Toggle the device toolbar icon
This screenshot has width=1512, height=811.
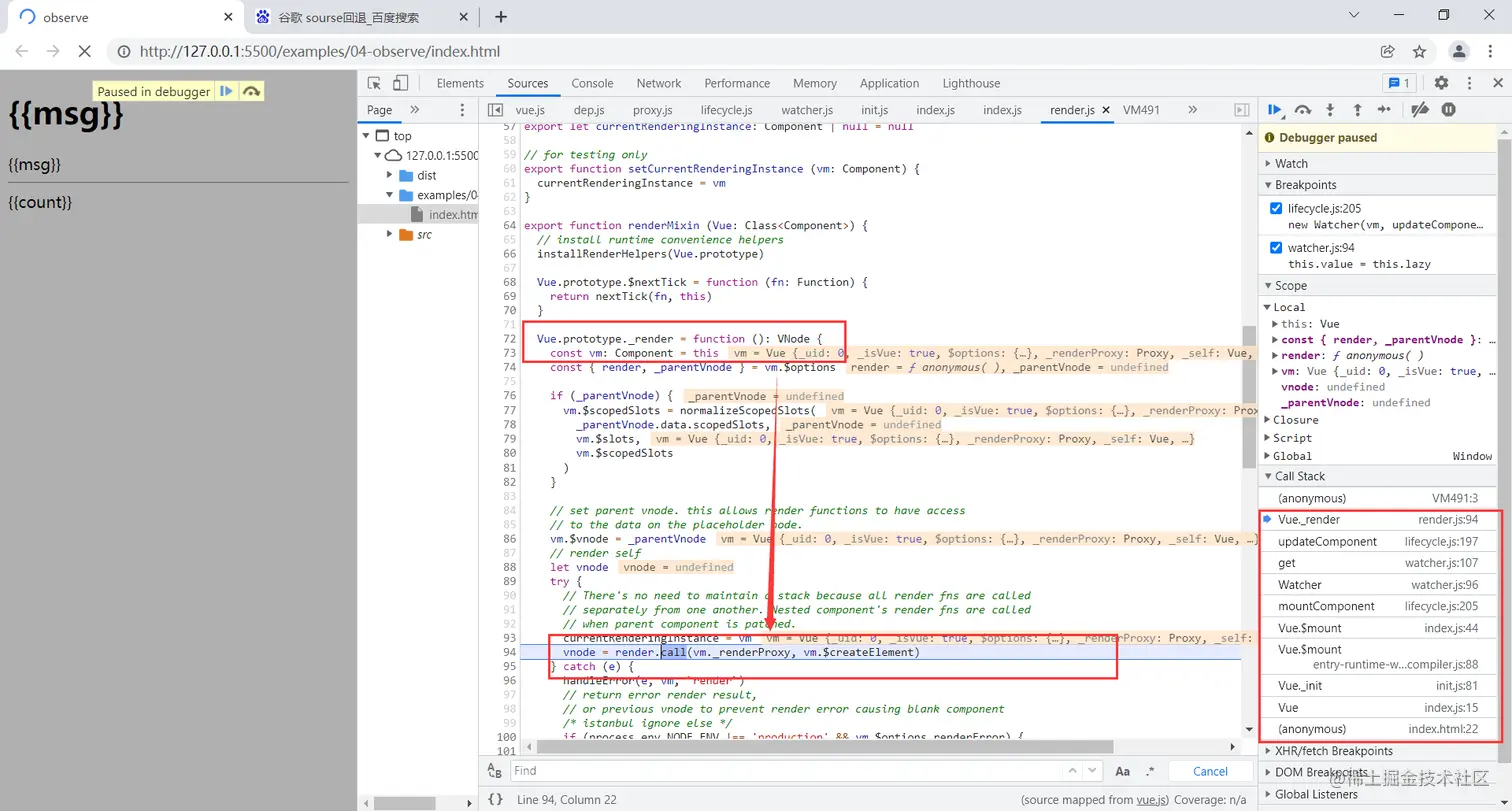pos(400,83)
